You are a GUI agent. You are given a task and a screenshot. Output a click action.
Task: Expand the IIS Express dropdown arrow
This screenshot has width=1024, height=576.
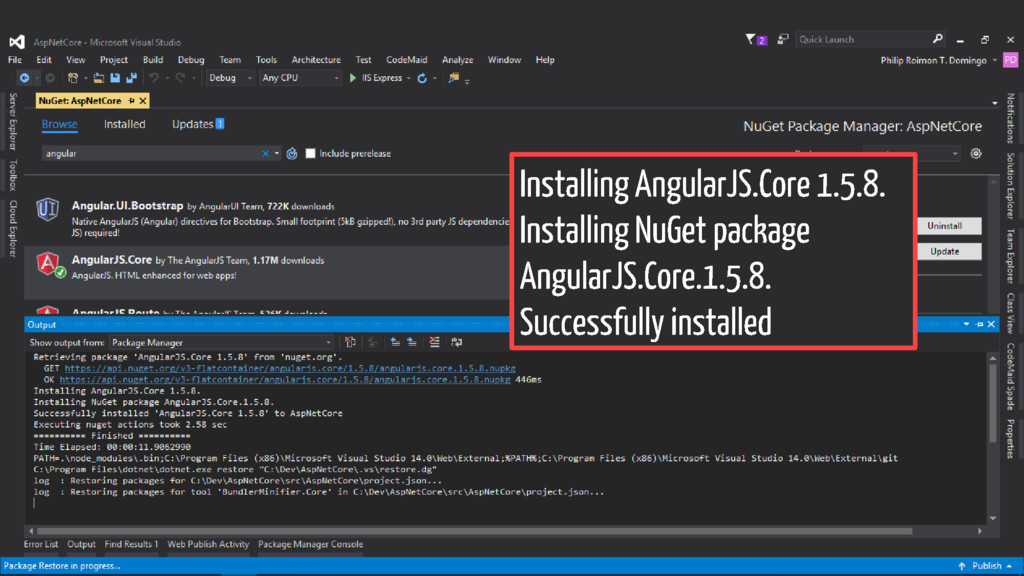pos(409,78)
